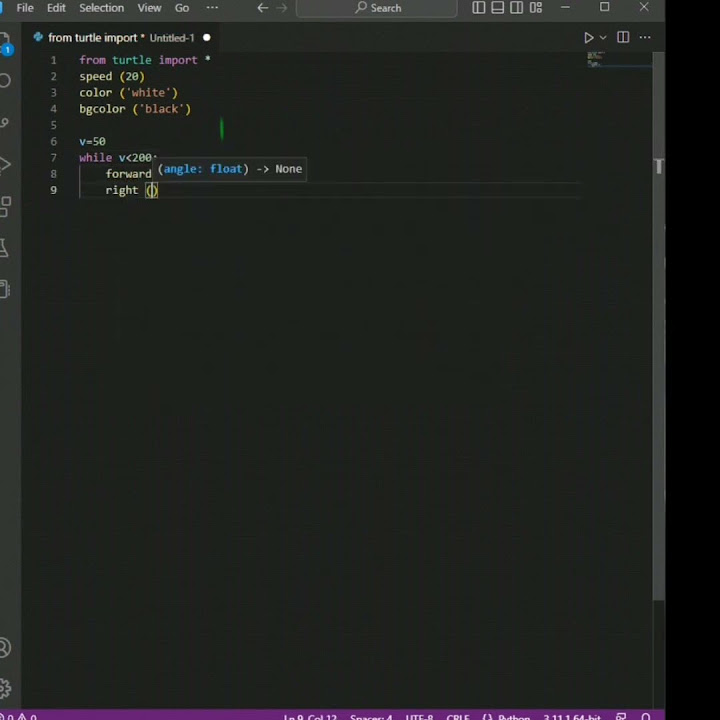Click line number 9 in the gutter
Screen dimensions: 720x720
pos(54,190)
